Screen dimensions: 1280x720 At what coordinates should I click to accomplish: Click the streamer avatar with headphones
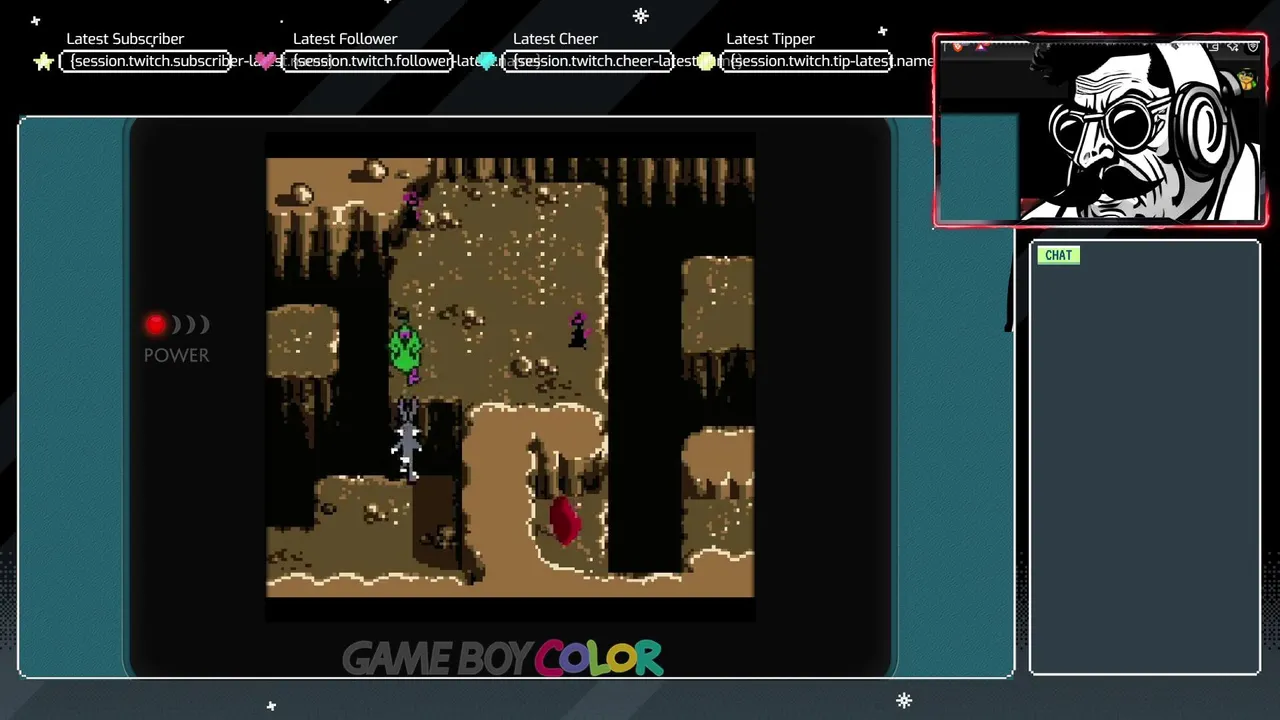click(x=1140, y=130)
